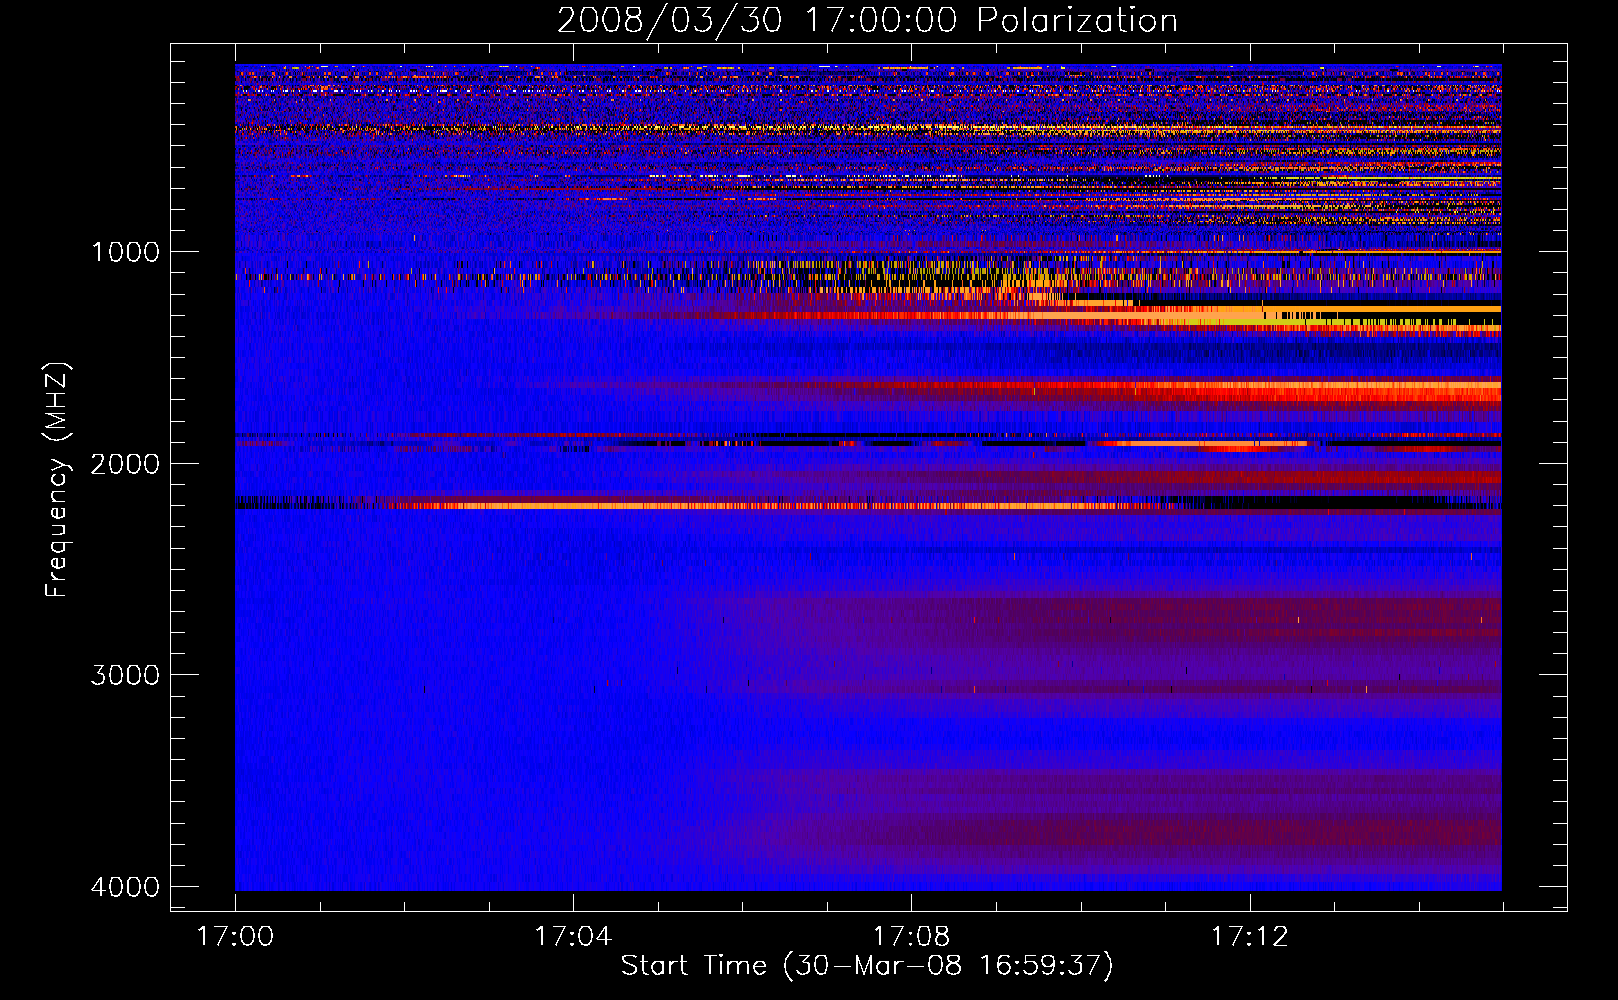
Task: Click the 2000 frequency tick label
Action: (125, 464)
